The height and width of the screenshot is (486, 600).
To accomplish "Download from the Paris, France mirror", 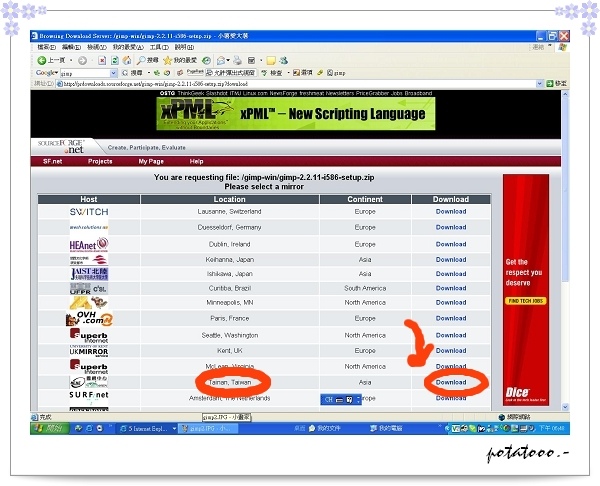I will pyautogui.click(x=451, y=318).
